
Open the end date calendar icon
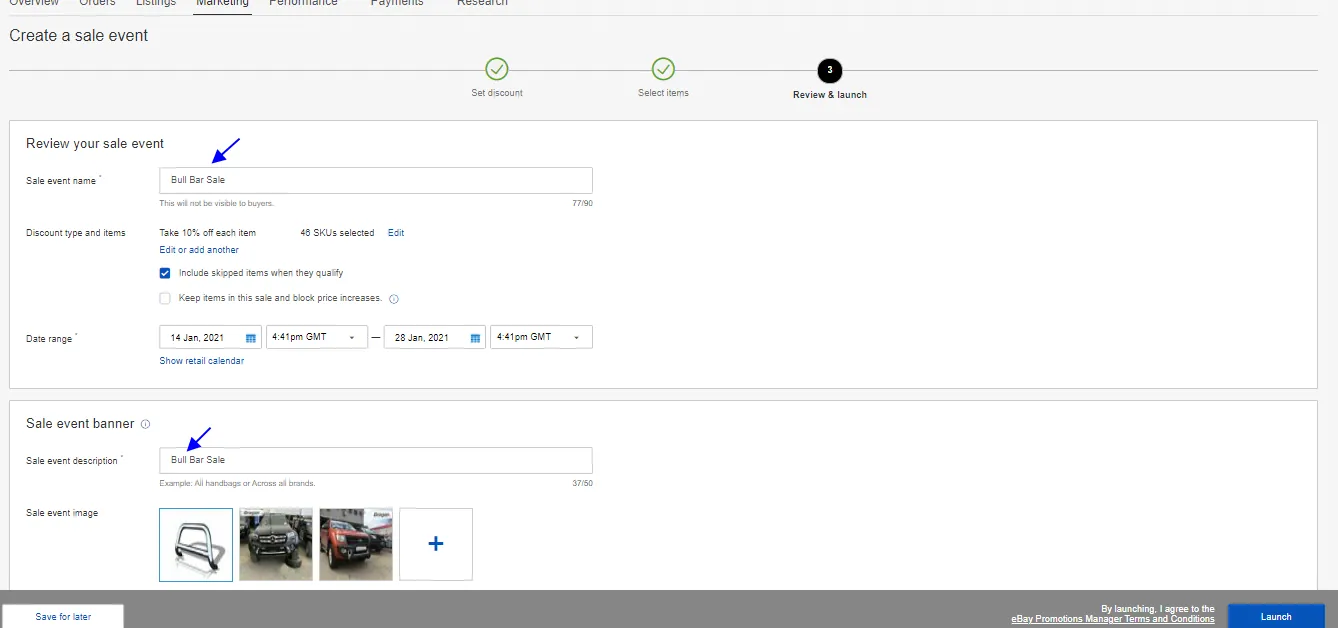coord(475,338)
